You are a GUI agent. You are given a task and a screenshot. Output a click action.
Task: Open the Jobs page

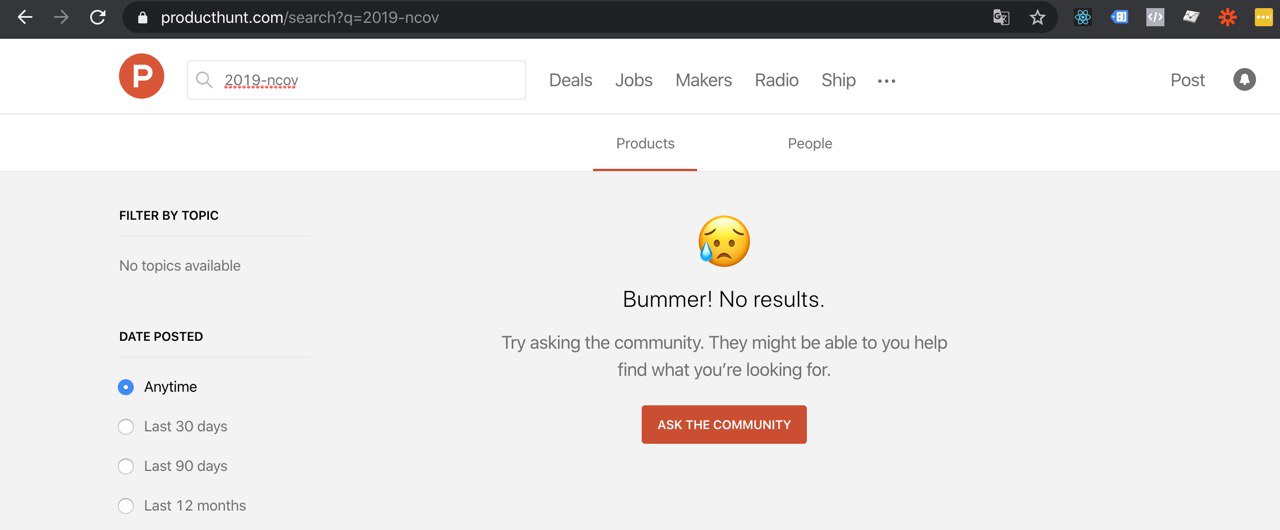click(634, 80)
